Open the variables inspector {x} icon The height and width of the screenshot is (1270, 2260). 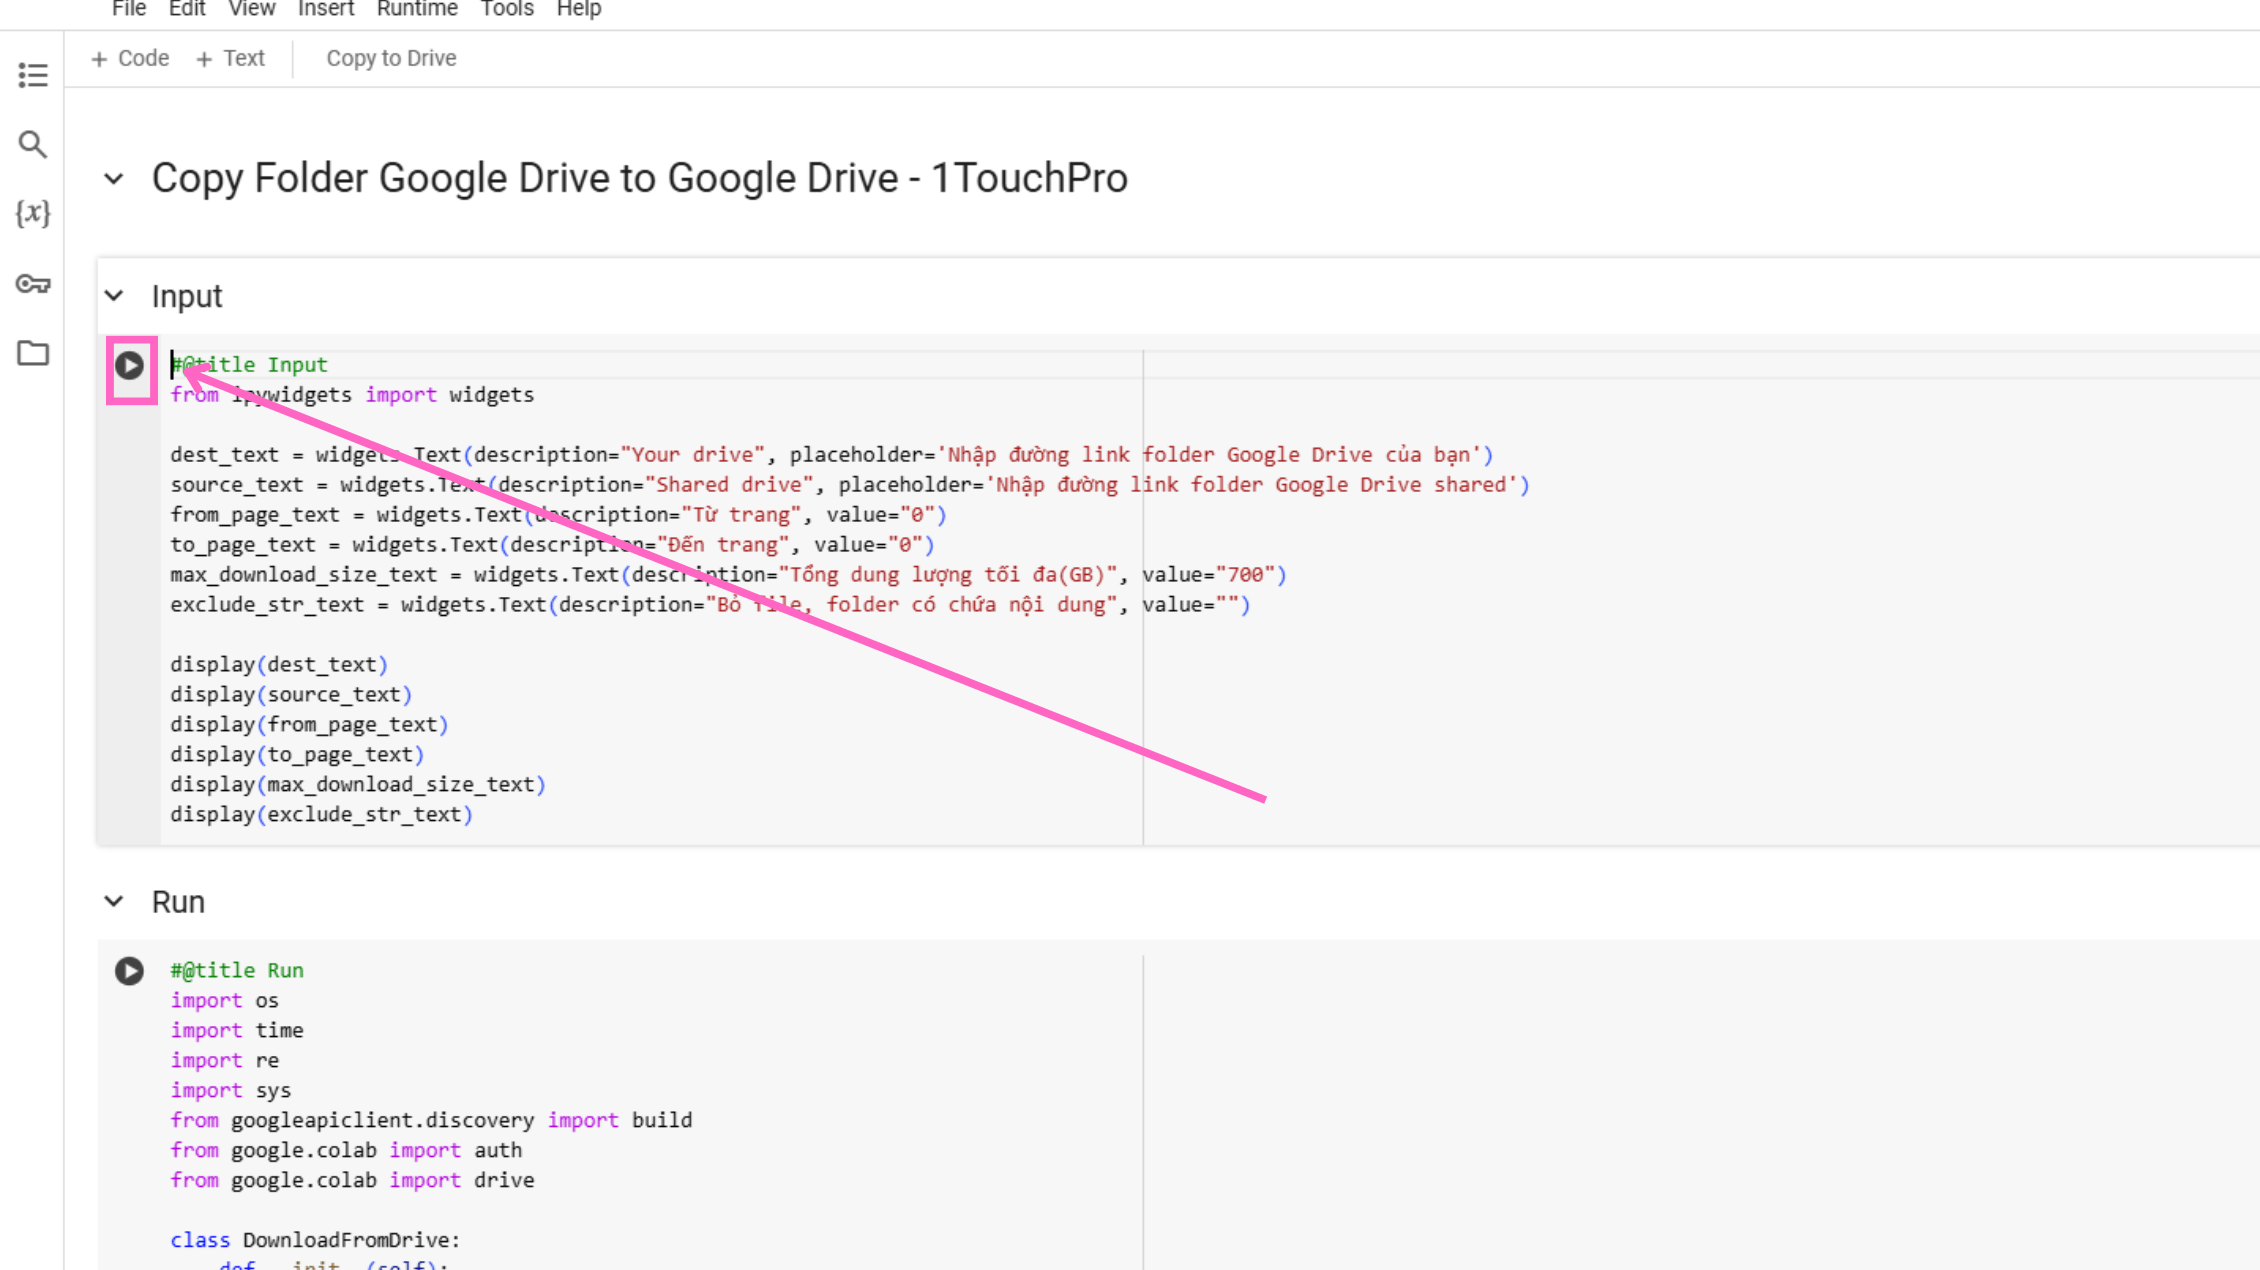point(32,213)
